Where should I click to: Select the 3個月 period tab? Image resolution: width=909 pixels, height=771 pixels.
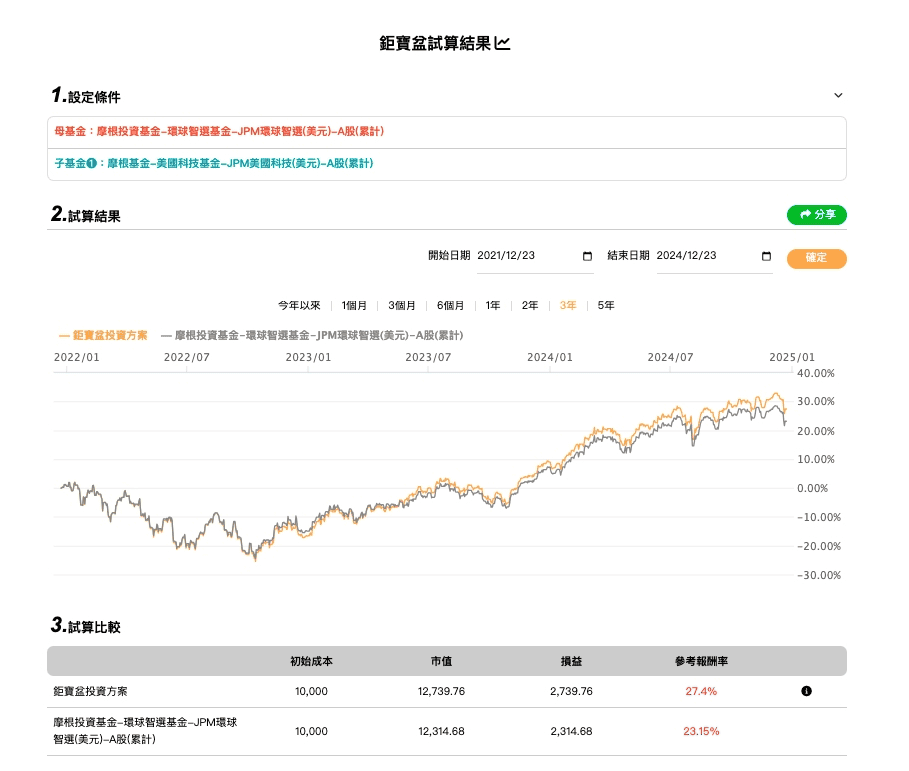(x=402, y=306)
